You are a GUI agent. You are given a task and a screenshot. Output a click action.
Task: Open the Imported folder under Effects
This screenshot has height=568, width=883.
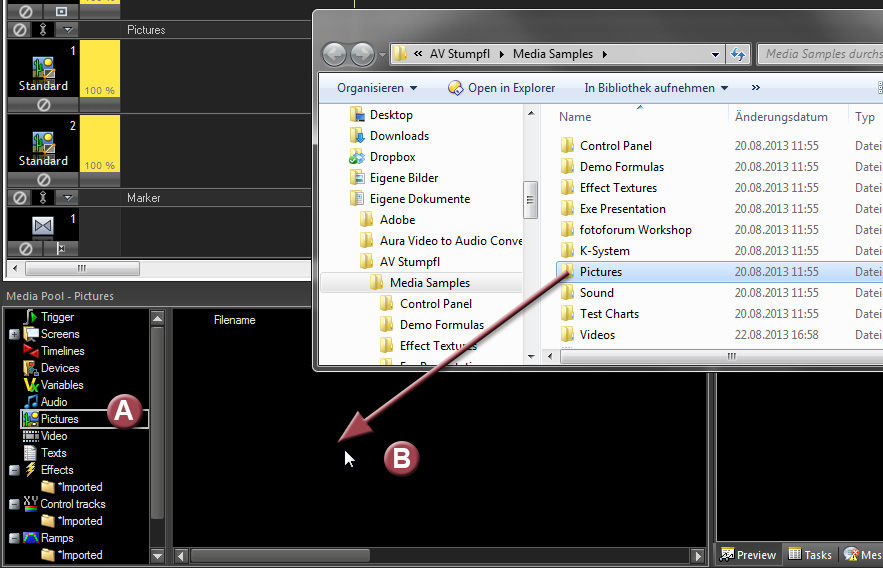pyautogui.click(x=81, y=487)
